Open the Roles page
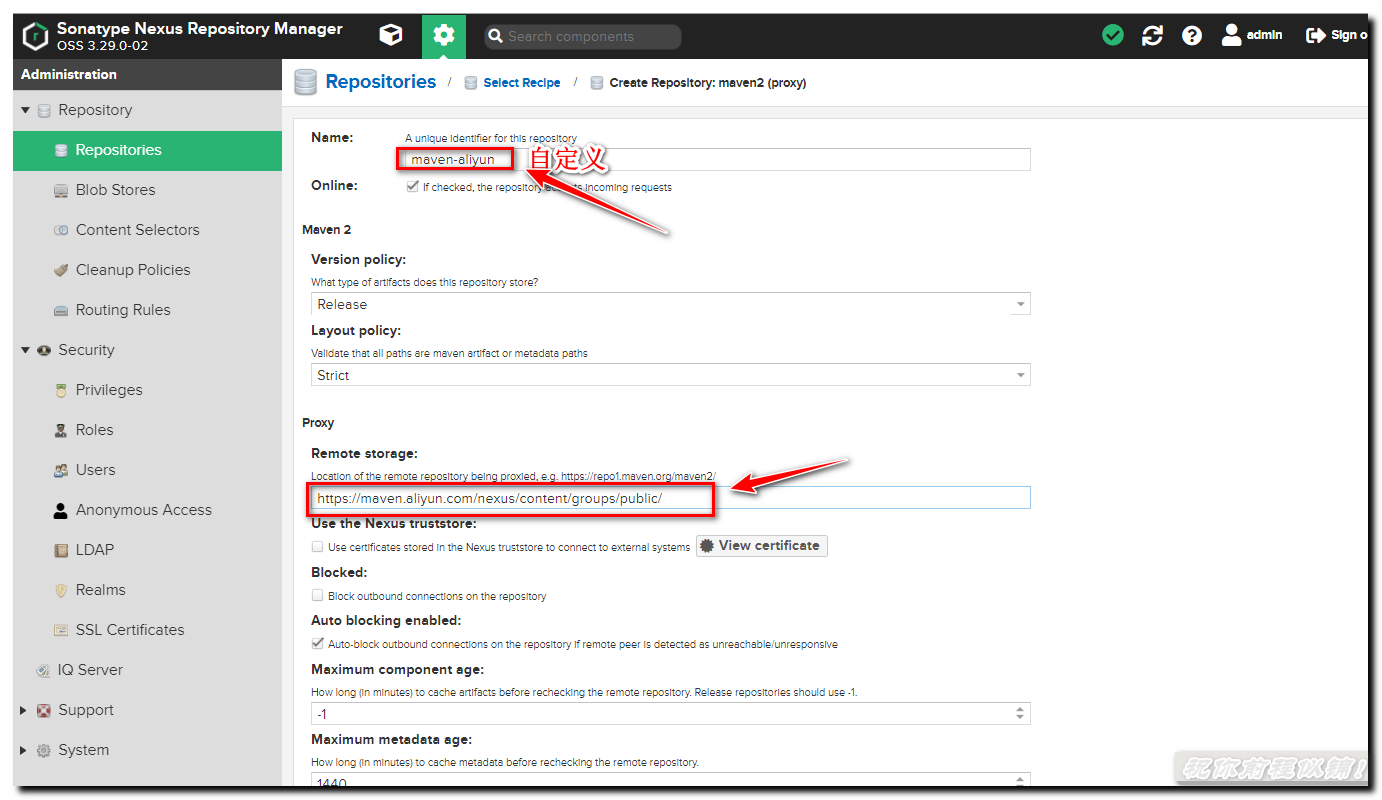 point(147,430)
